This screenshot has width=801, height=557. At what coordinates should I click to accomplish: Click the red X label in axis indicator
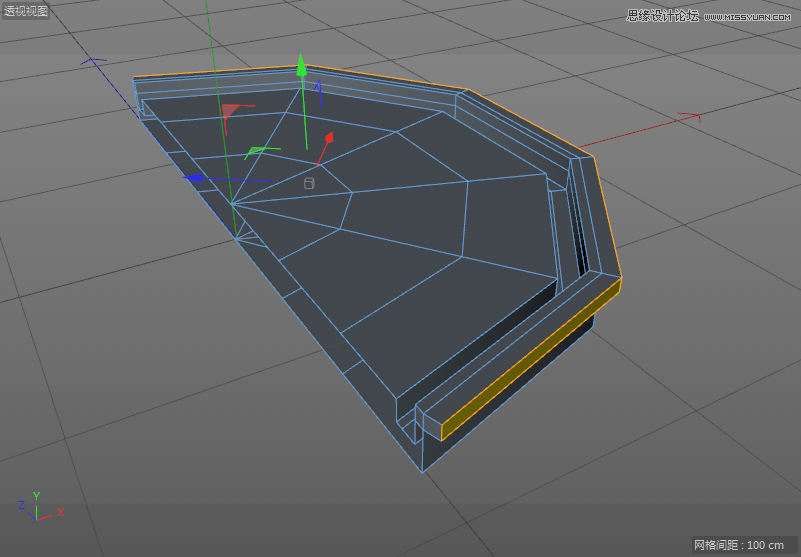tap(61, 512)
